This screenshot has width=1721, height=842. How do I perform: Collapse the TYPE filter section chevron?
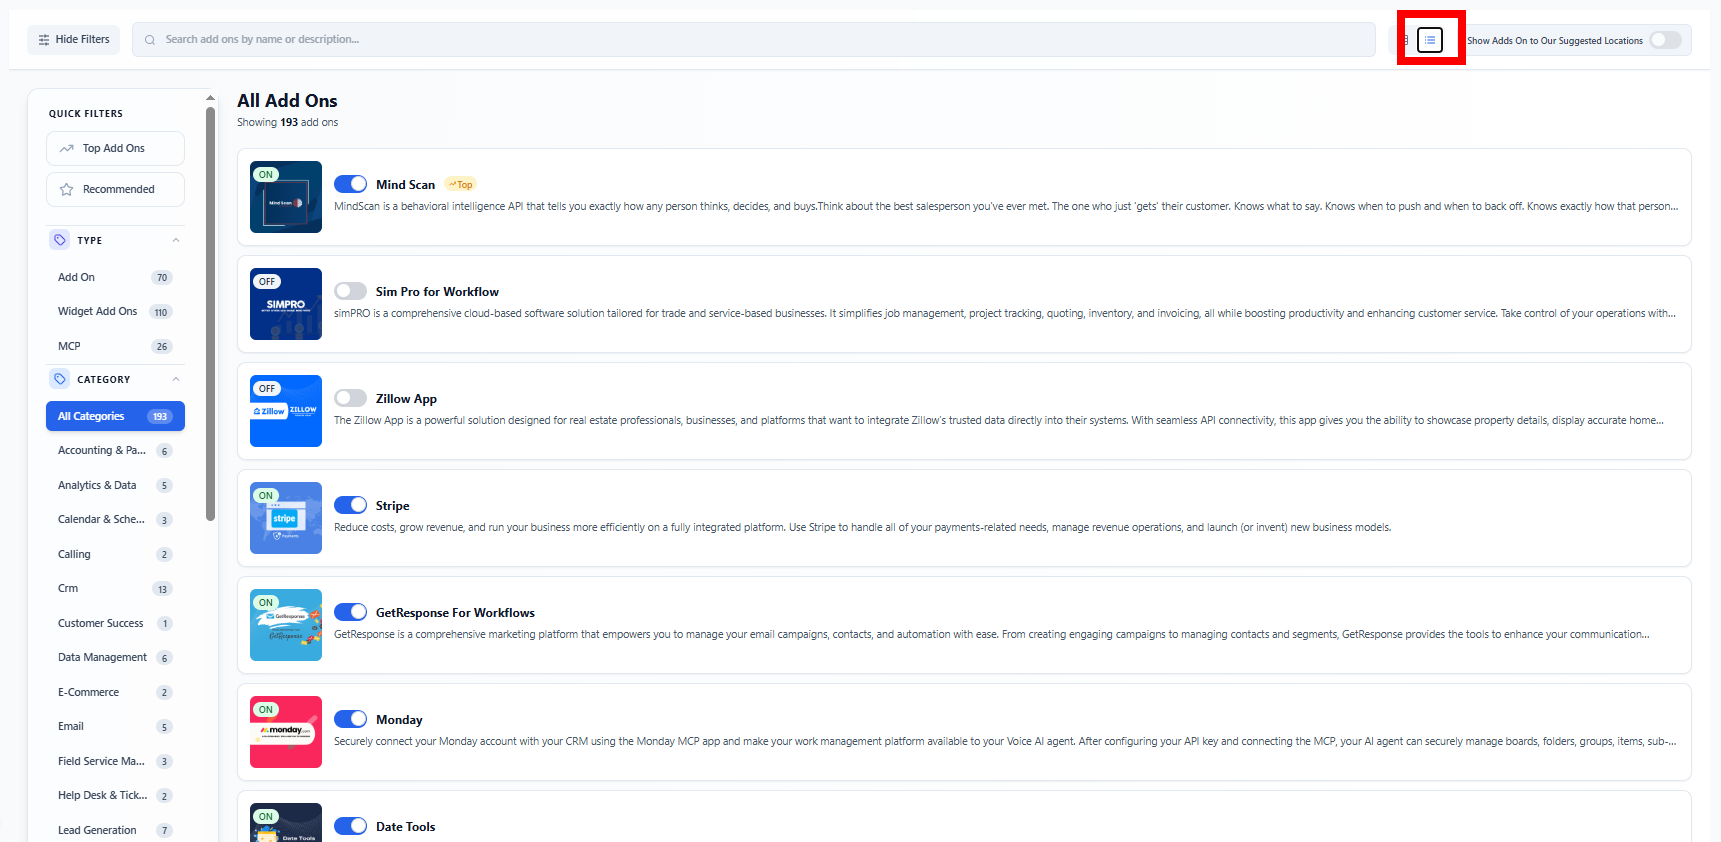176,240
